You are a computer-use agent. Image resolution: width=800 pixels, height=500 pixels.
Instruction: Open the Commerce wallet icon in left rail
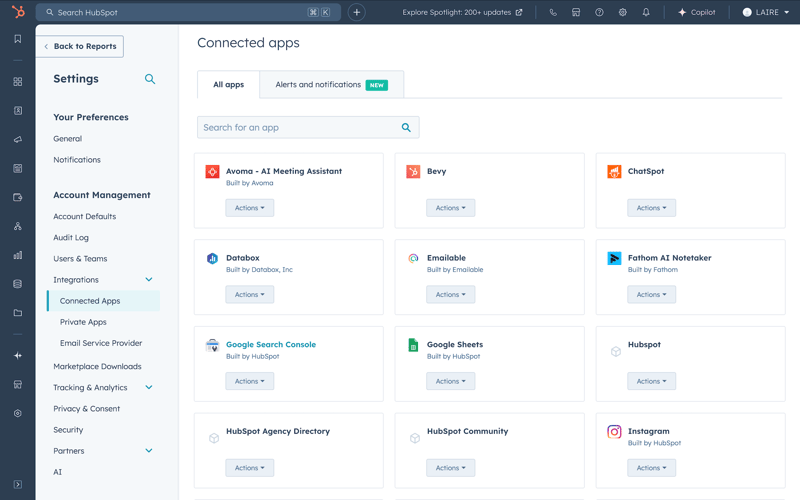click(18, 197)
